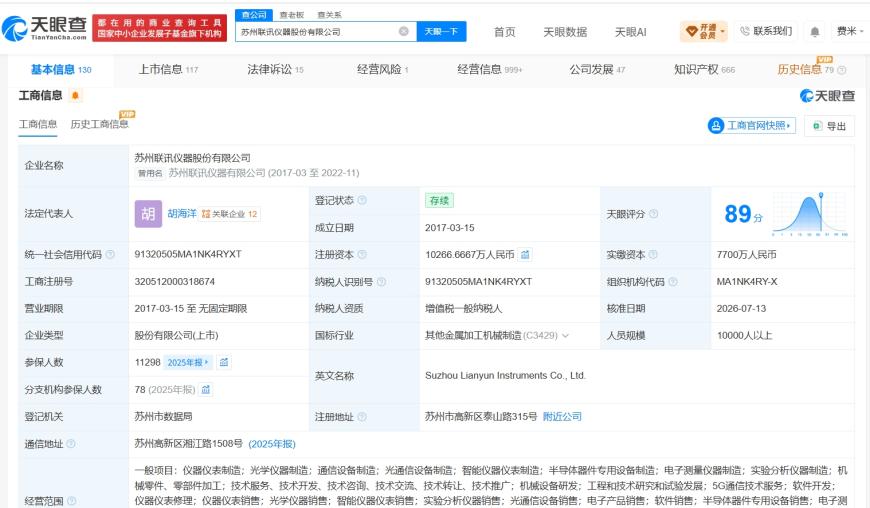The height and width of the screenshot is (508, 870).
Task: Switch to the 公司发展 tab
Action: pos(597,69)
